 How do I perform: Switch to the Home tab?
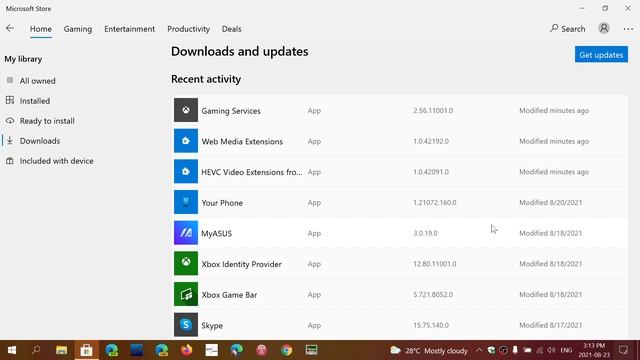coord(40,29)
